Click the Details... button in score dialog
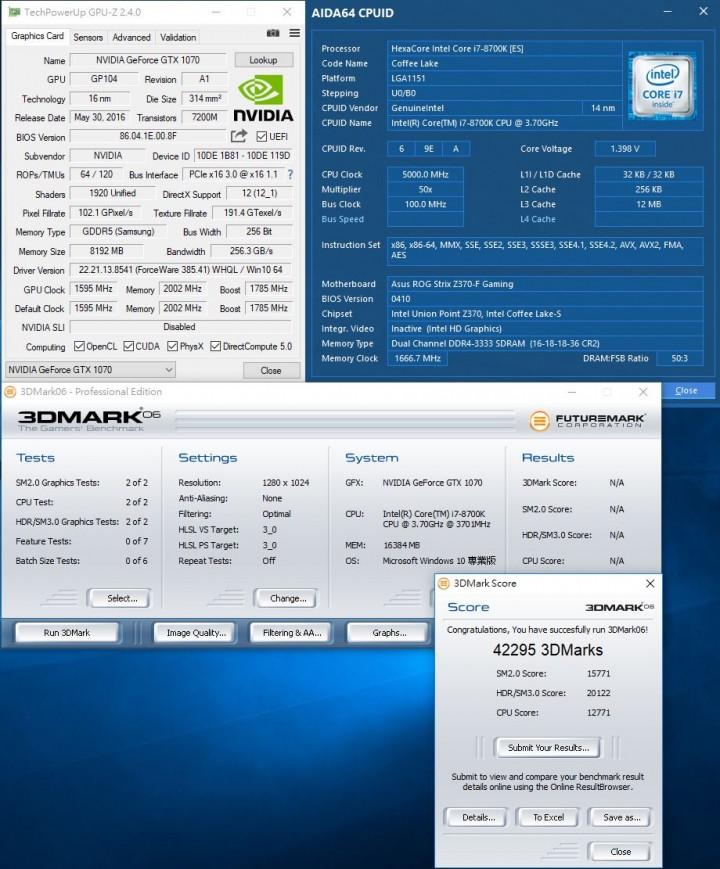The image size is (720, 869). 478,817
